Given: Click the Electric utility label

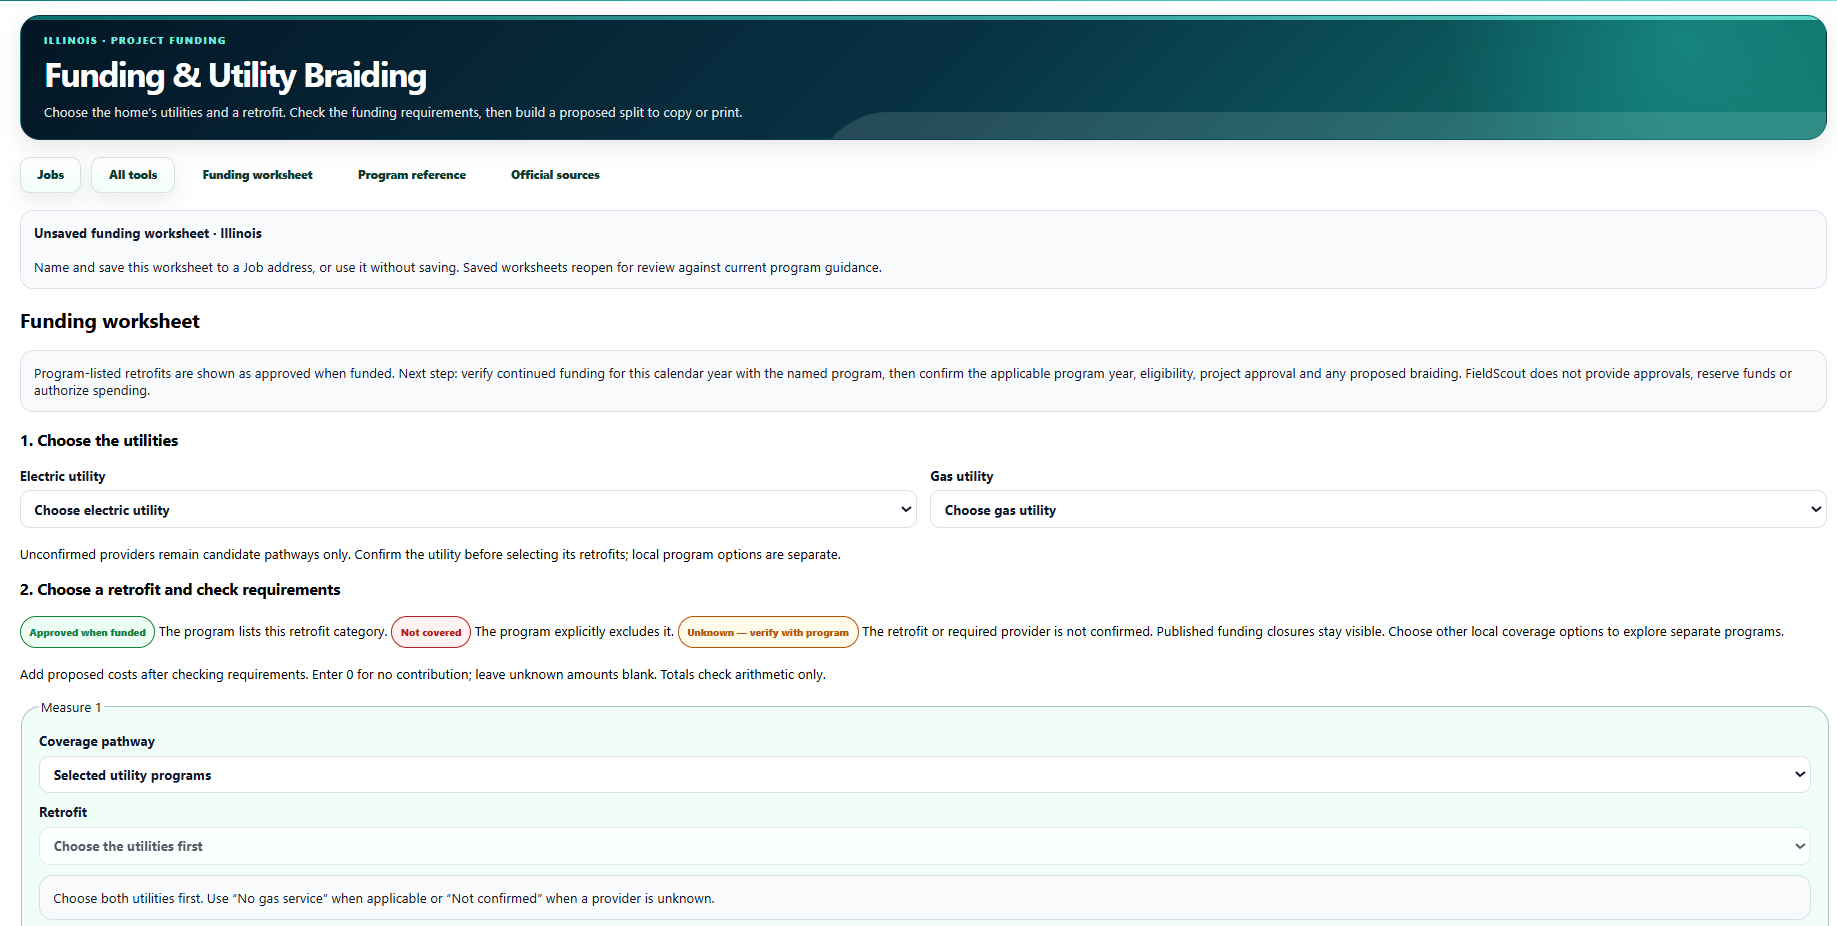Looking at the screenshot, I should (x=62, y=476).
